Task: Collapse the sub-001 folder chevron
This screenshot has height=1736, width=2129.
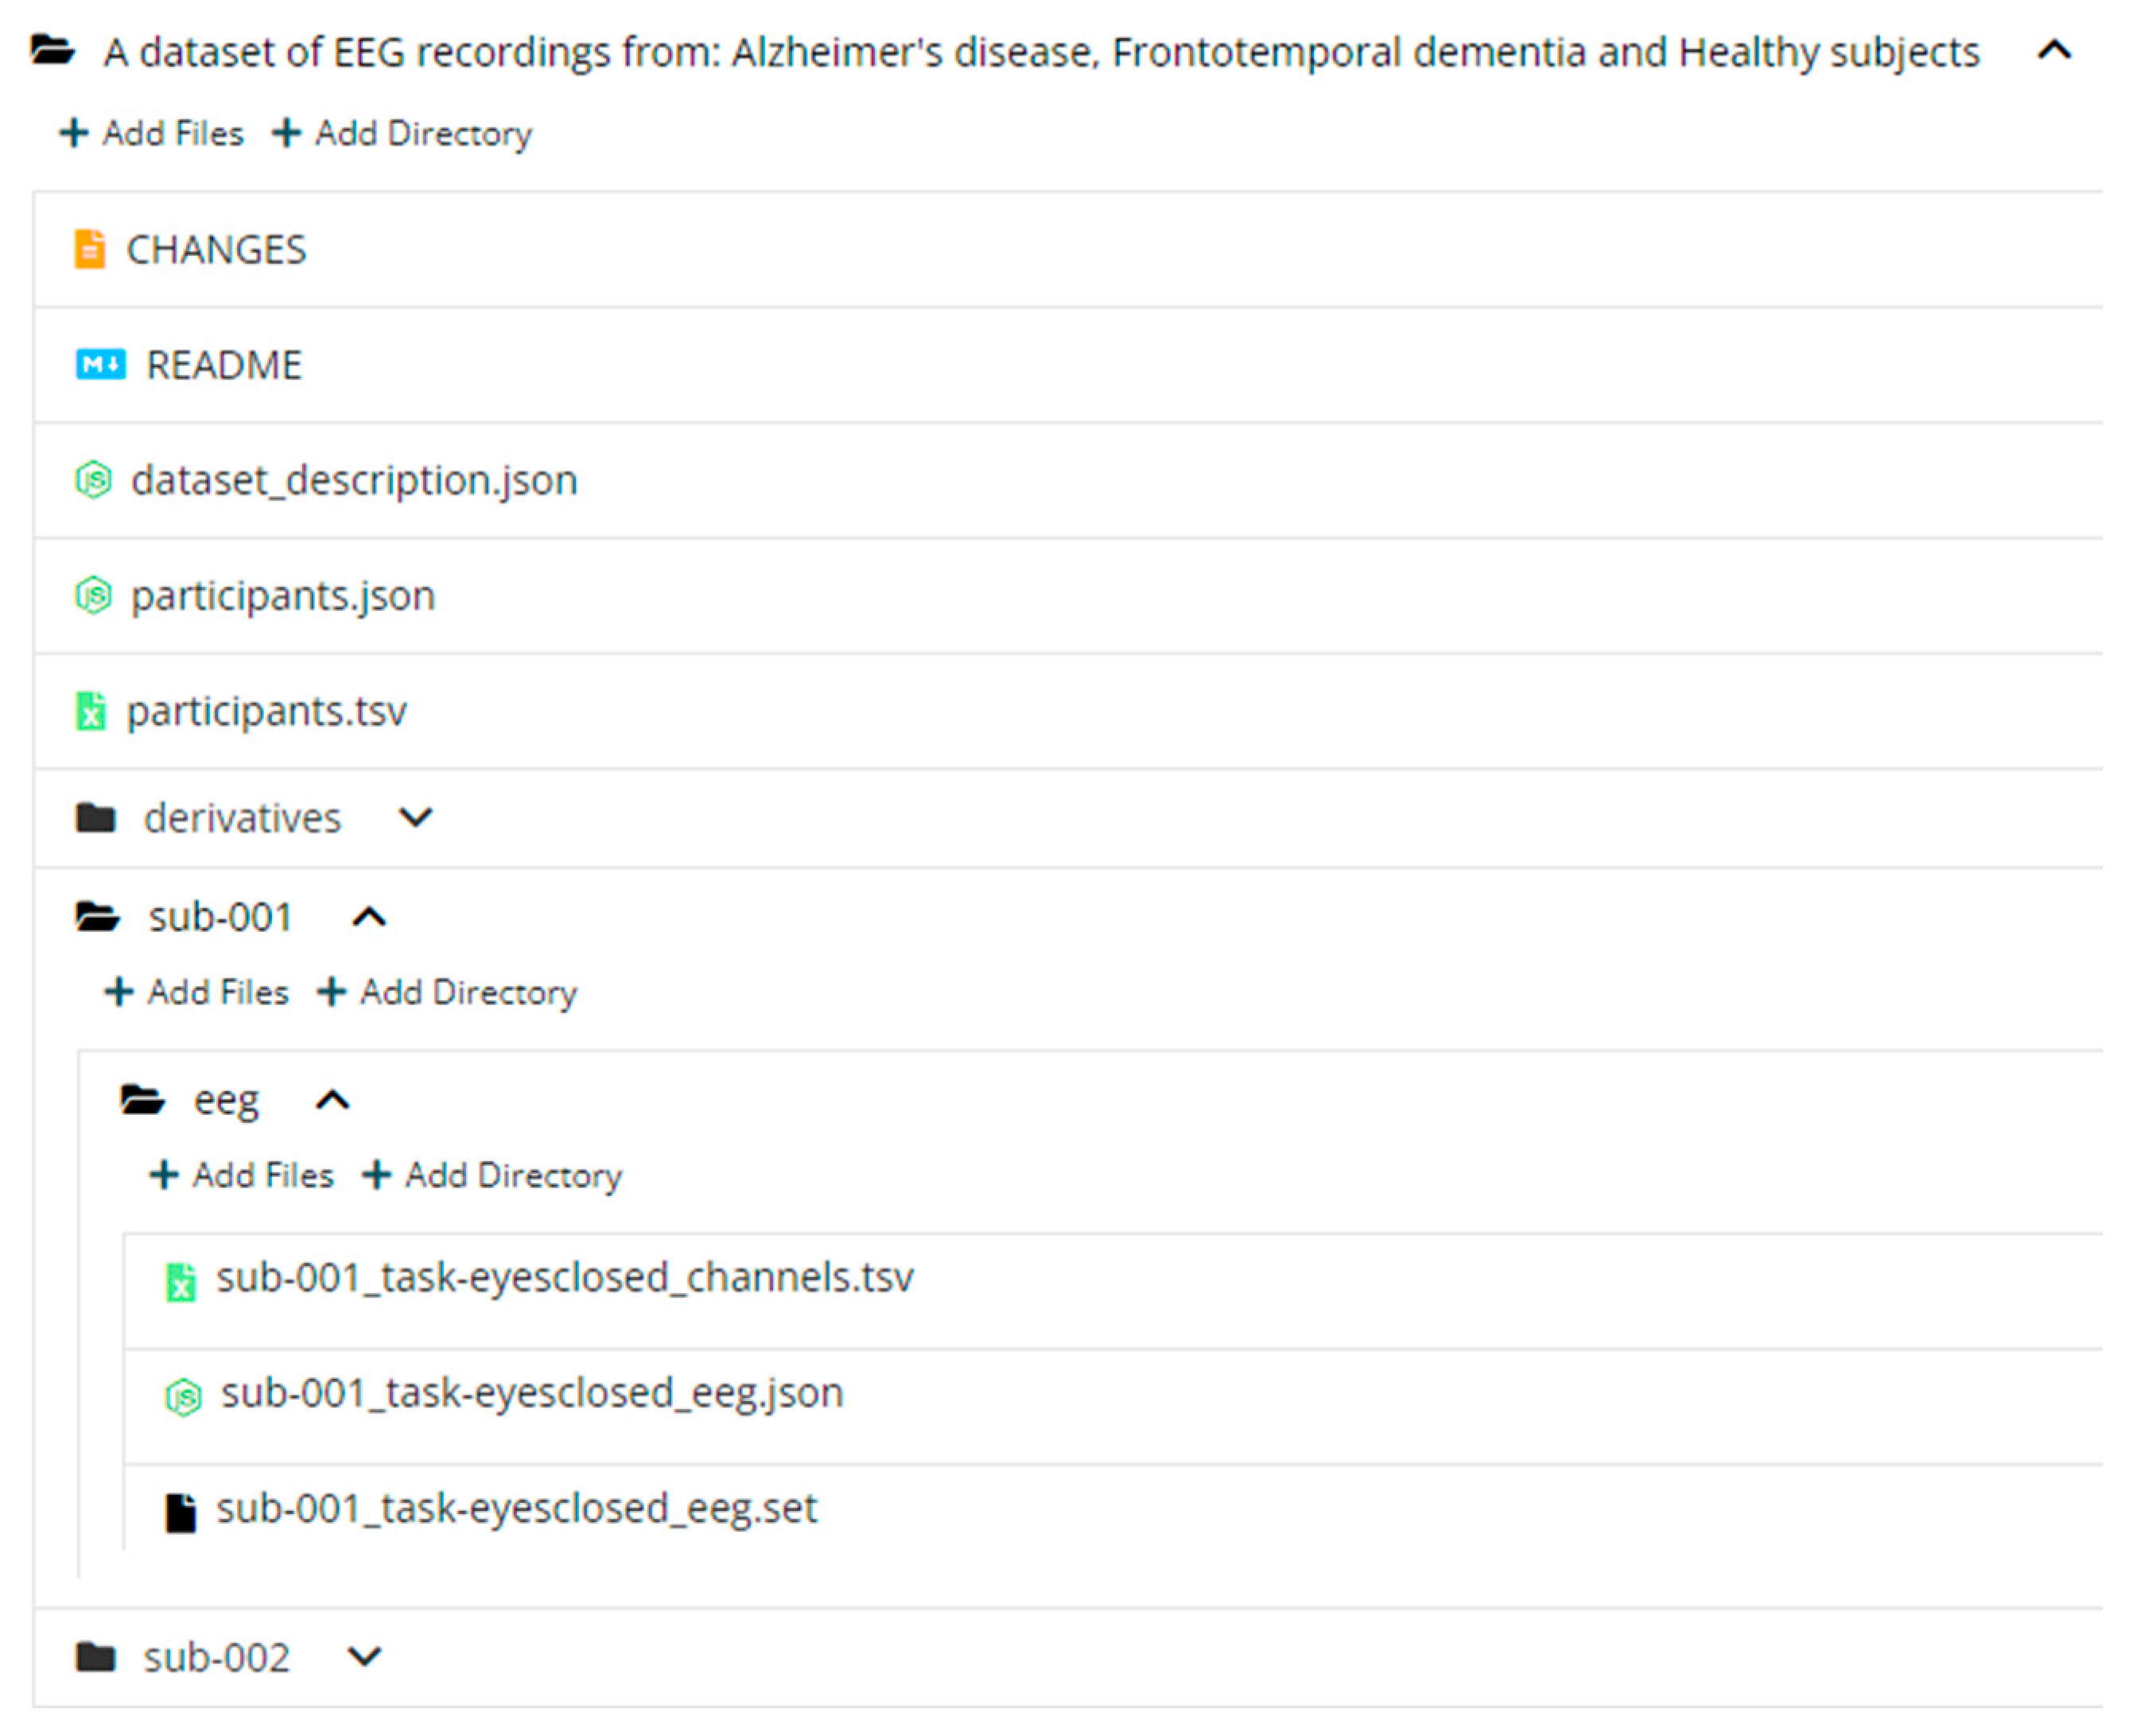Action: tap(369, 916)
